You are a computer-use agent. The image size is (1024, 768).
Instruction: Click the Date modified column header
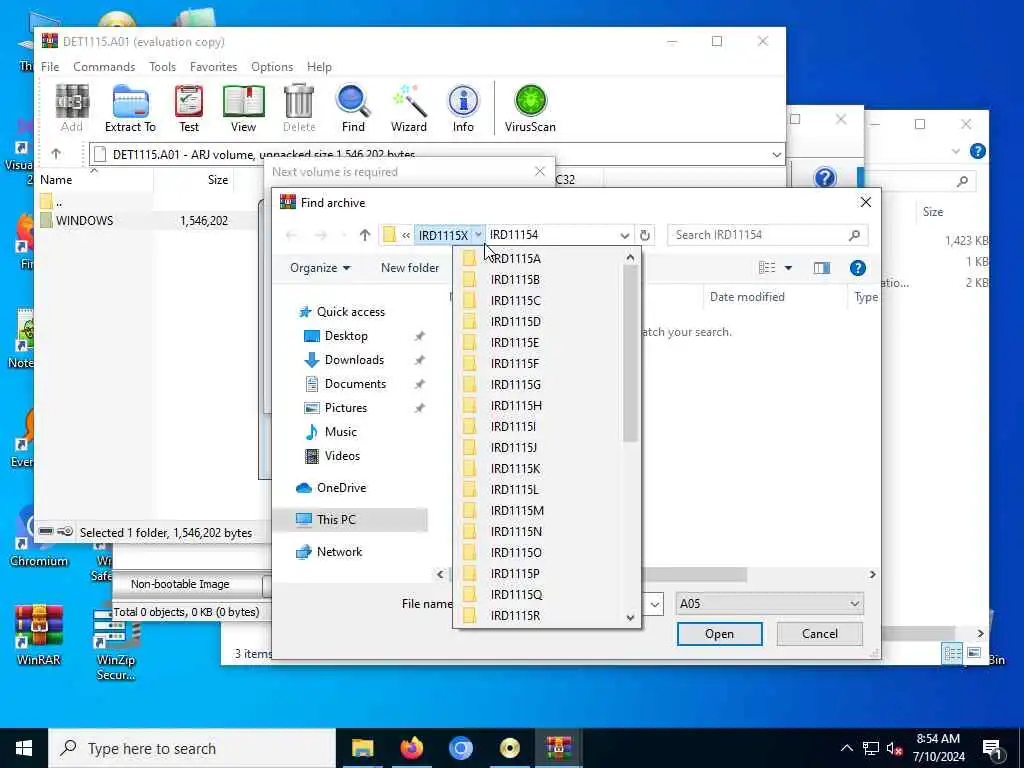747,296
